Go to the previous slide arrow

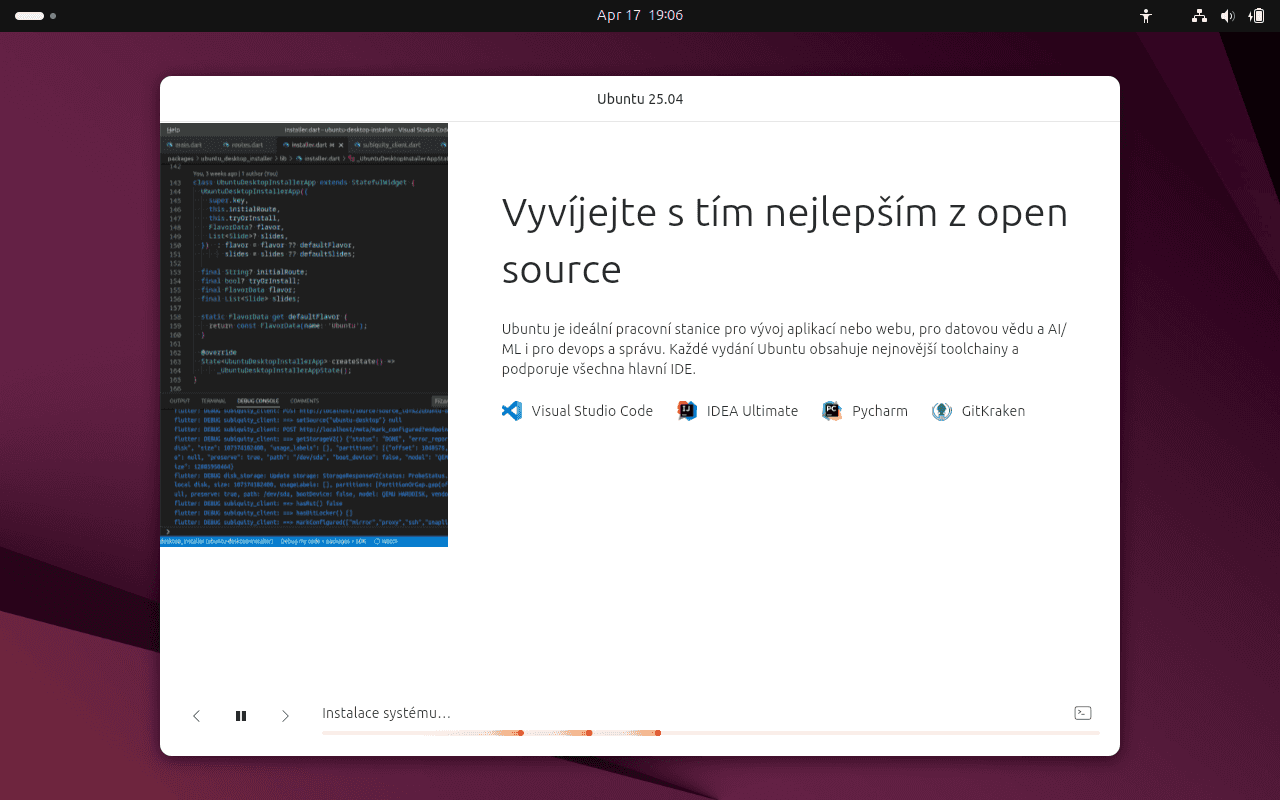(x=197, y=716)
